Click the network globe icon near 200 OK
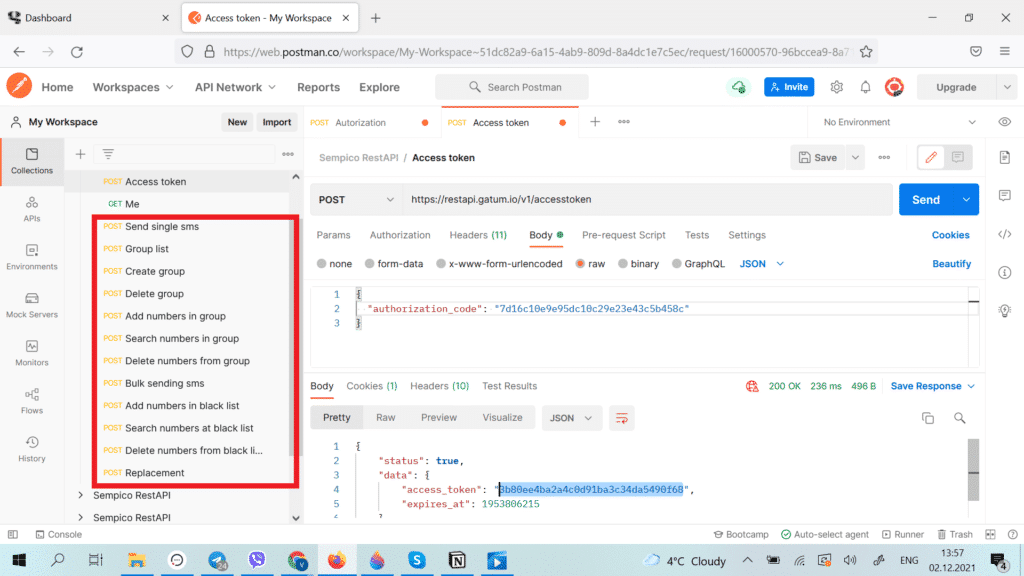 coord(752,386)
